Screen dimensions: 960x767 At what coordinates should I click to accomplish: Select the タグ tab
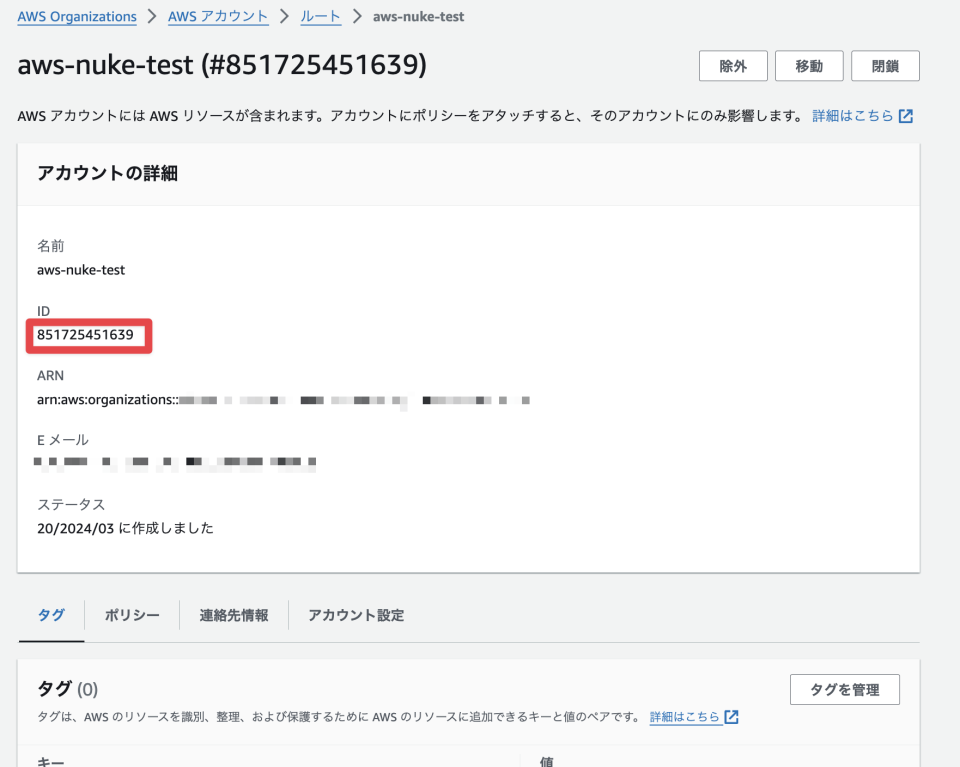(x=50, y=615)
